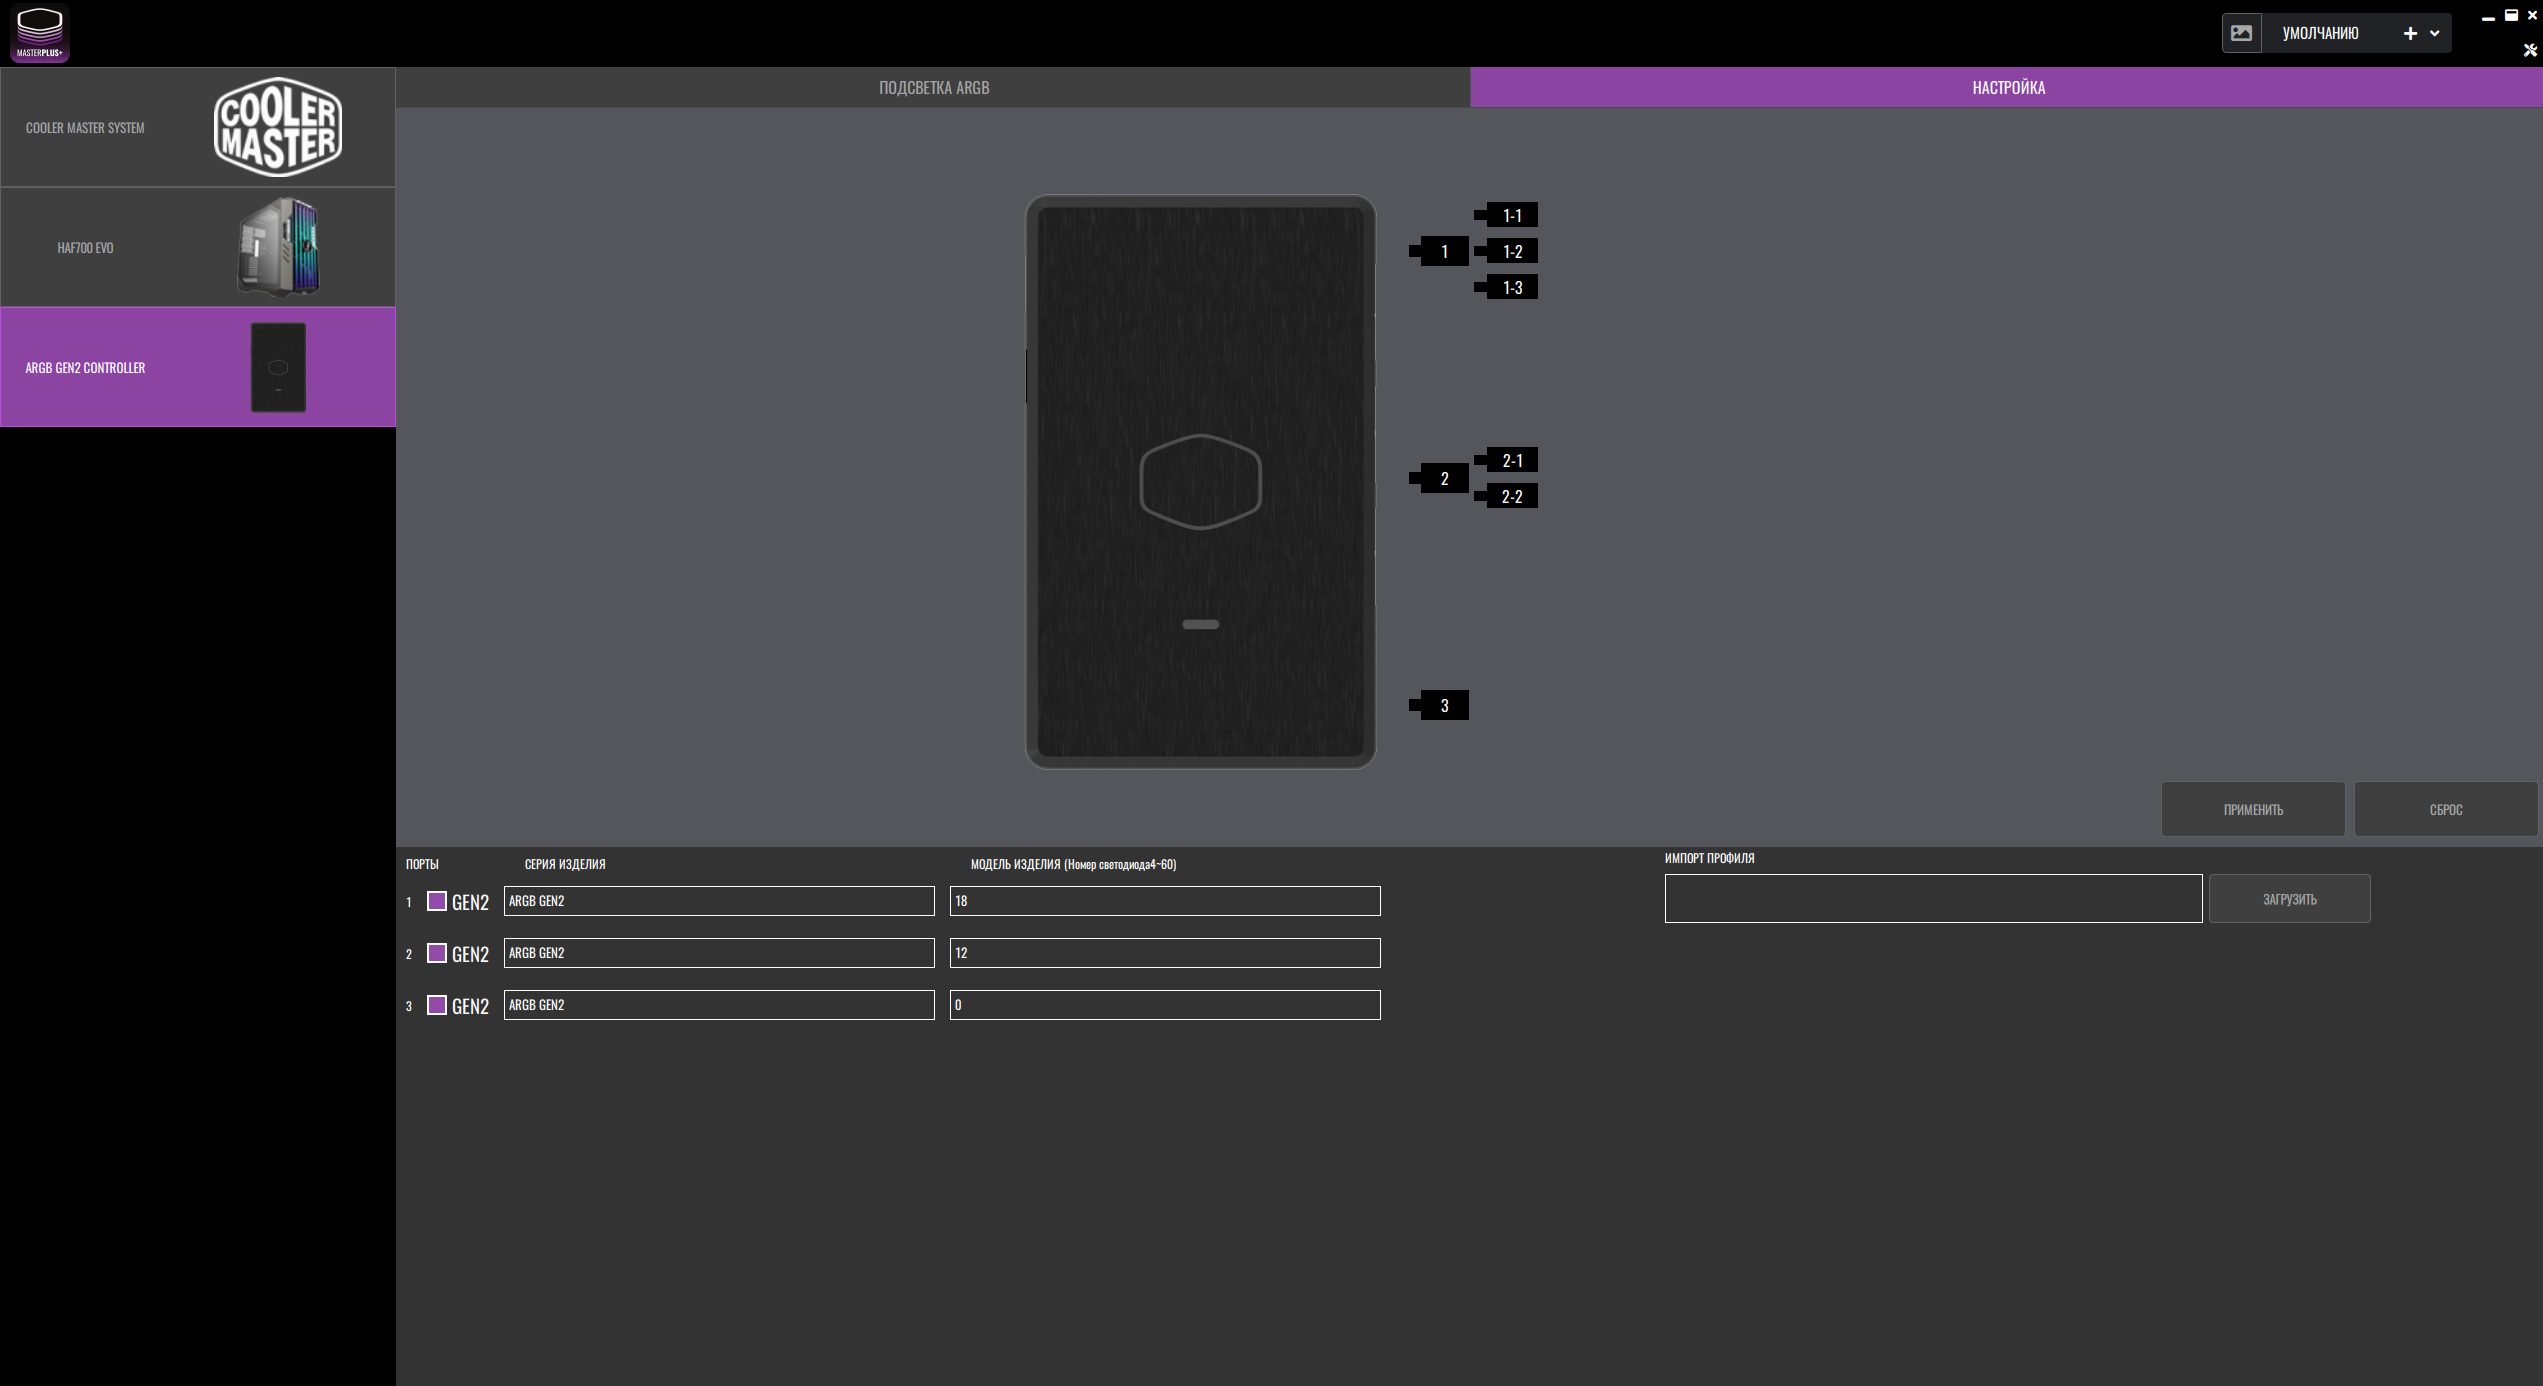The width and height of the screenshot is (2543, 1386).
Task: Select port connector 1 on the diagram
Action: [1439, 251]
